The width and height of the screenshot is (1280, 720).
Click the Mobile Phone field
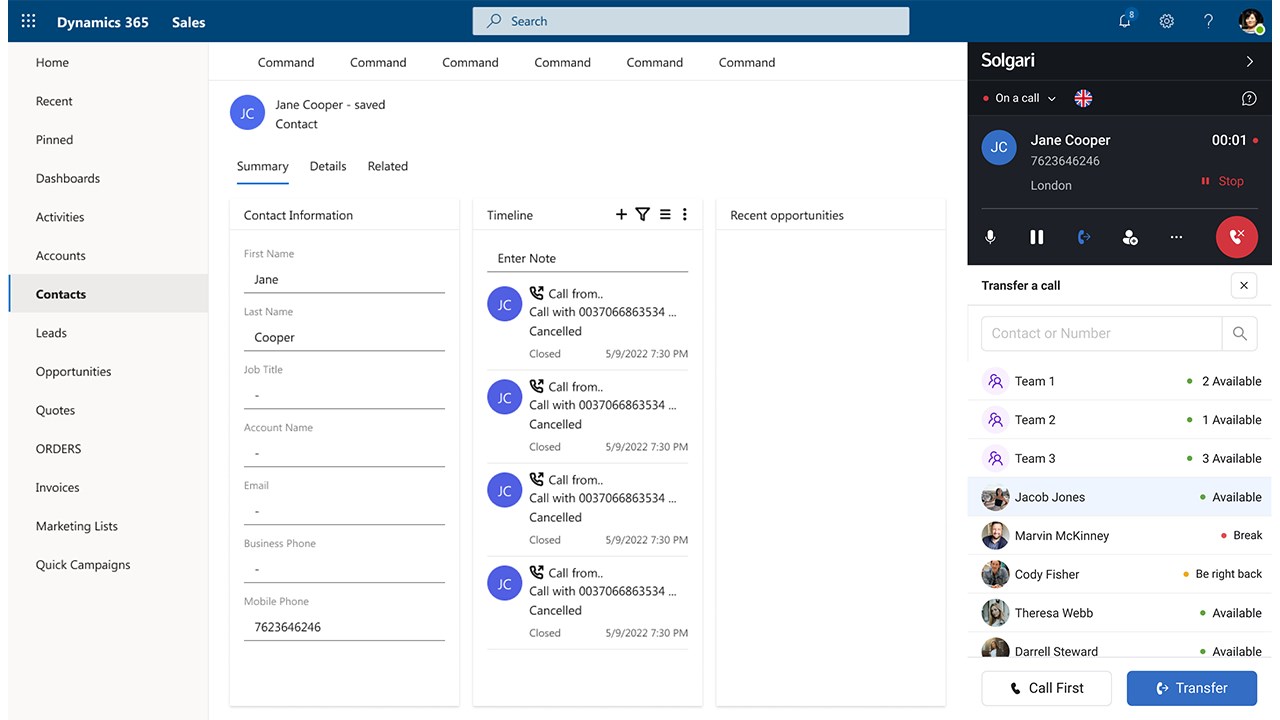(x=344, y=628)
